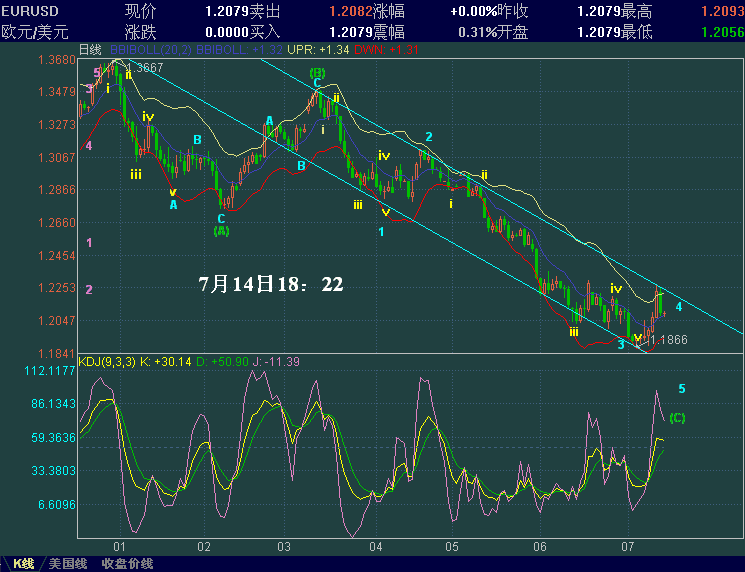745x572 pixels.
Task: Click the green (A) wave label
Action: click(x=221, y=231)
